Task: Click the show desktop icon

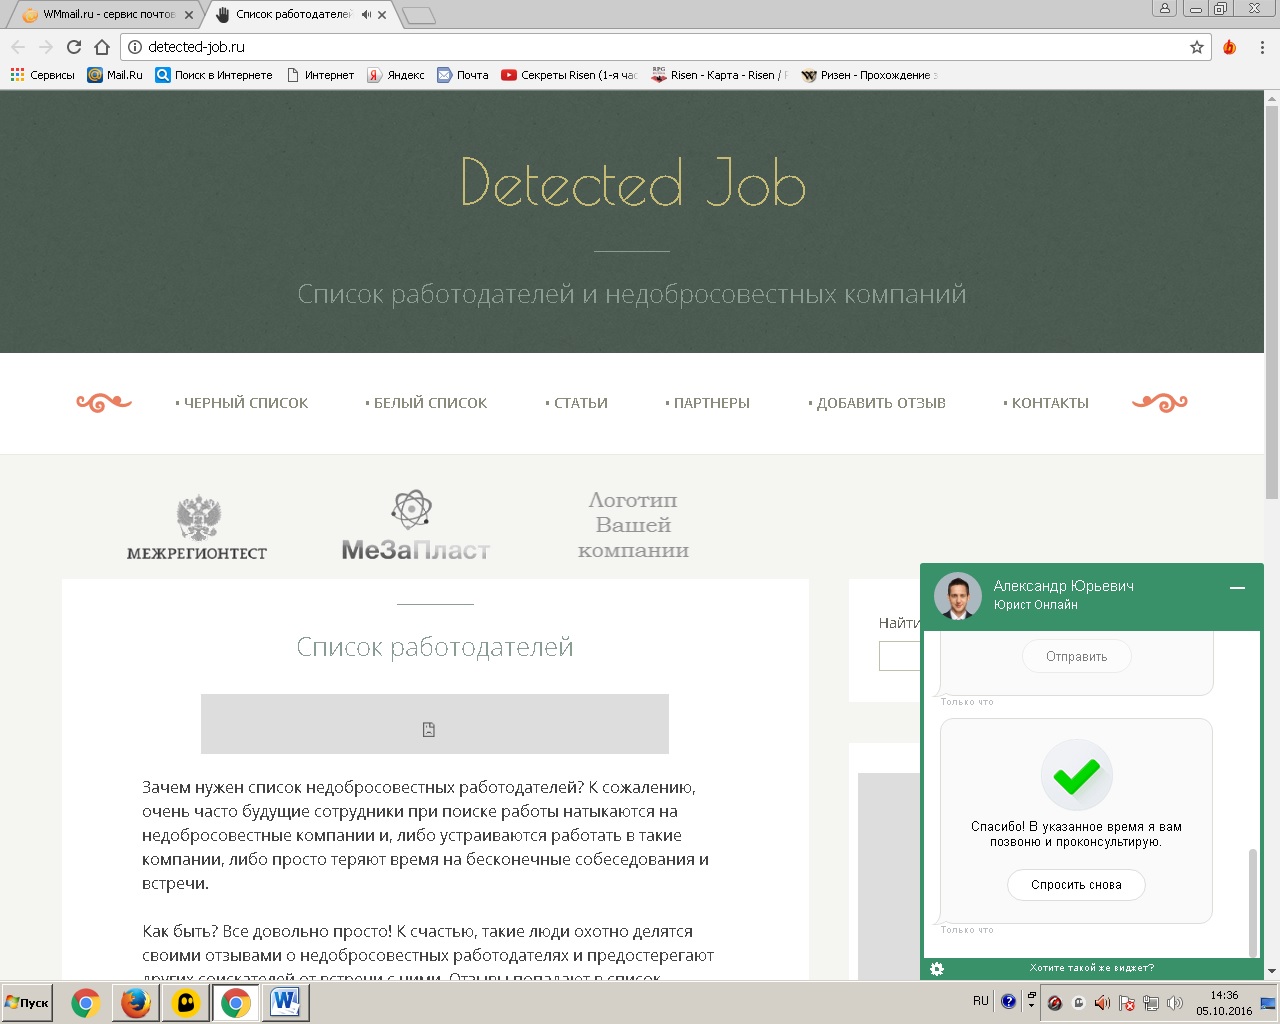Action: (1269, 1003)
